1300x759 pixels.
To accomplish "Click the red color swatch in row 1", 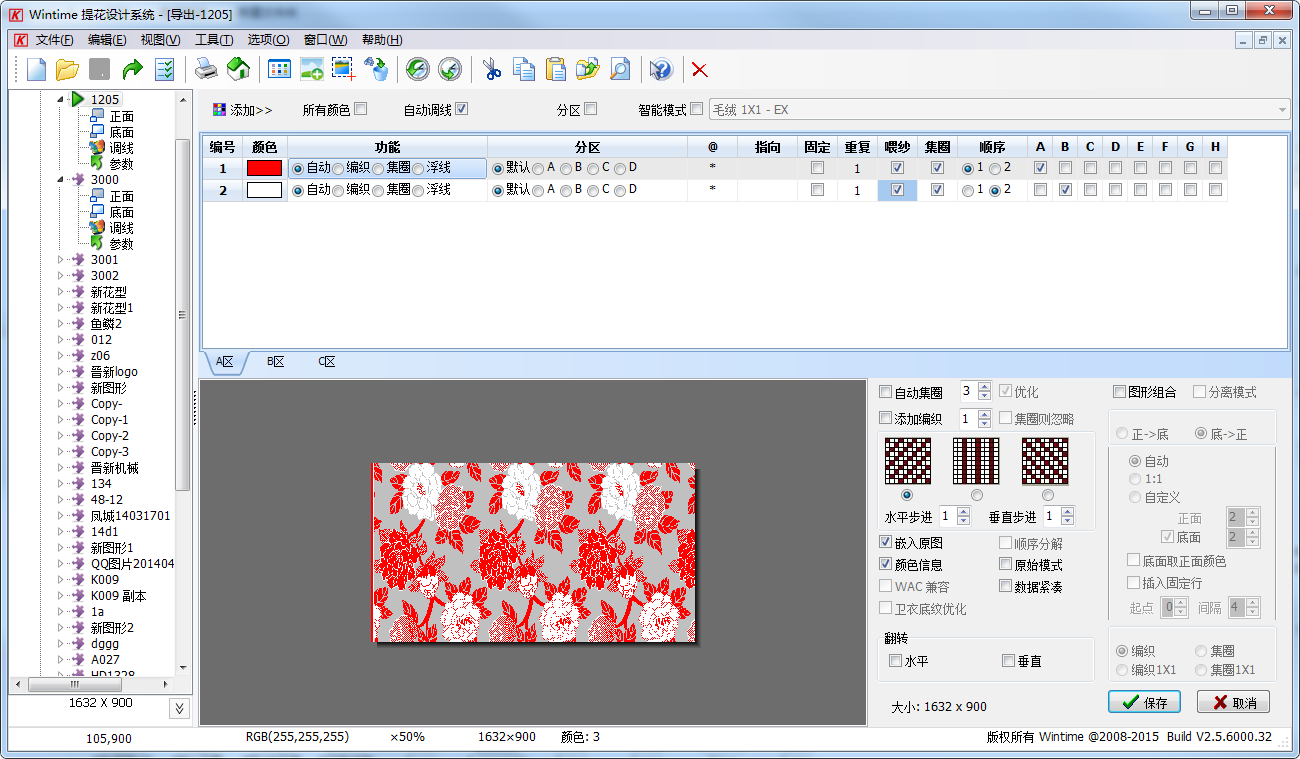I will (264, 168).
